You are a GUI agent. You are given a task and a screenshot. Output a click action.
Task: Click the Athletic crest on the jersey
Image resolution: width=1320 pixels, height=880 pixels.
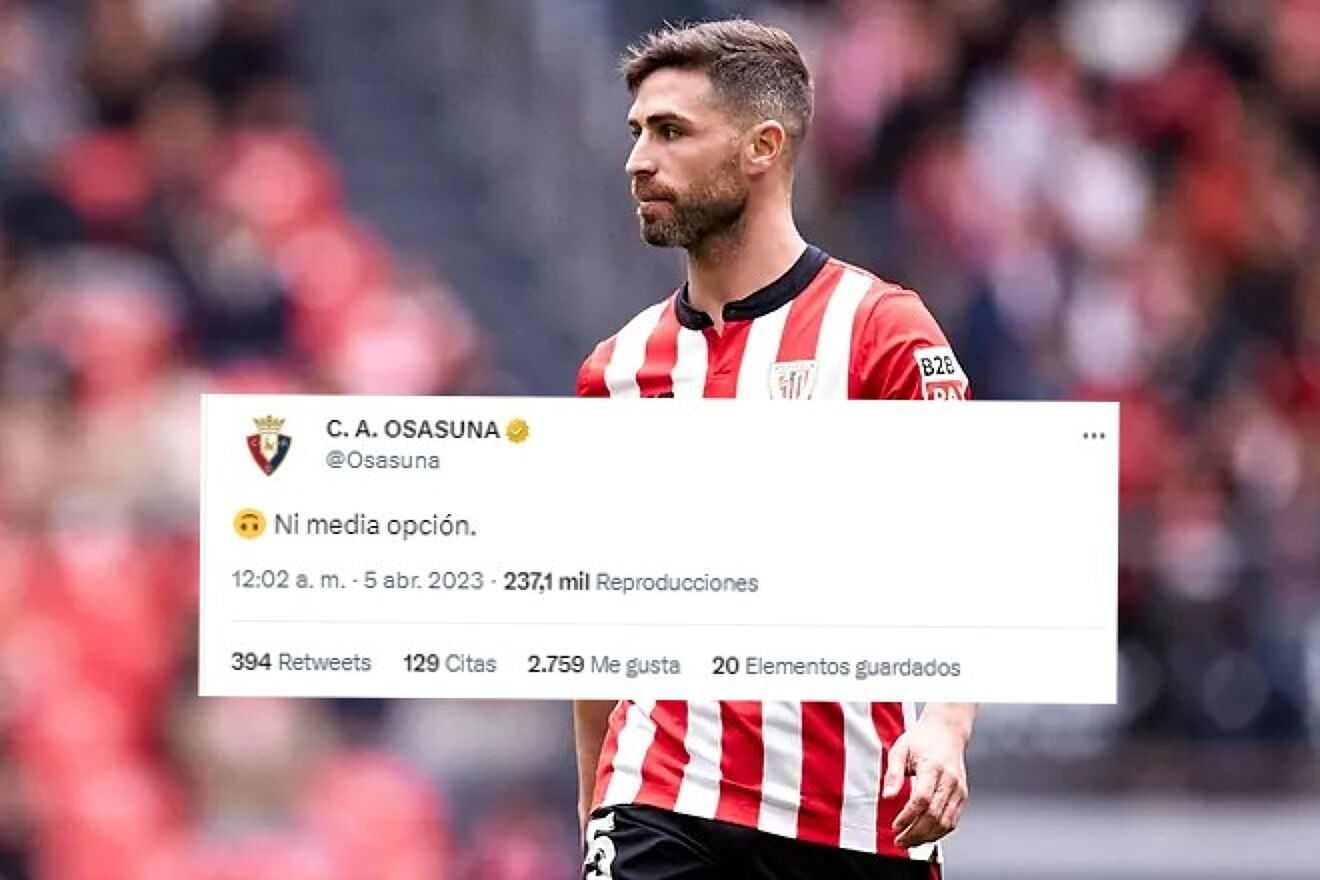793,380
